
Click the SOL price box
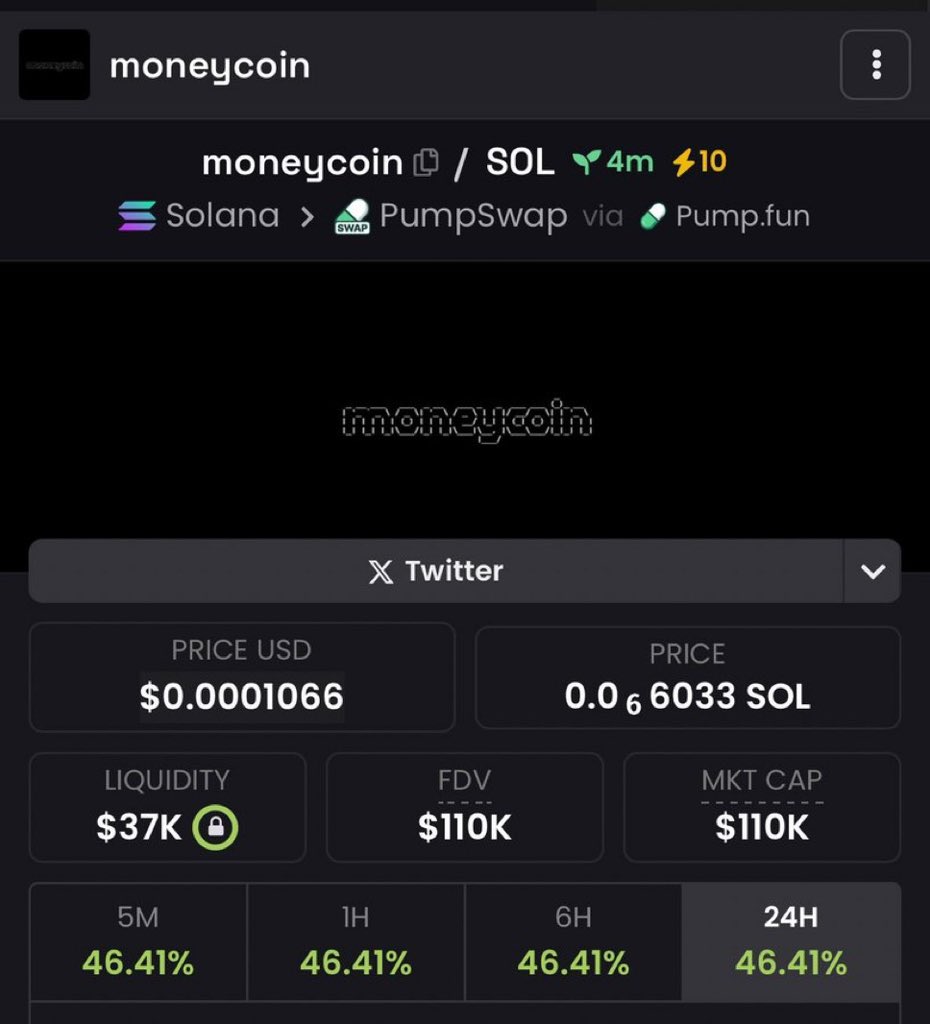click(687, 678)
